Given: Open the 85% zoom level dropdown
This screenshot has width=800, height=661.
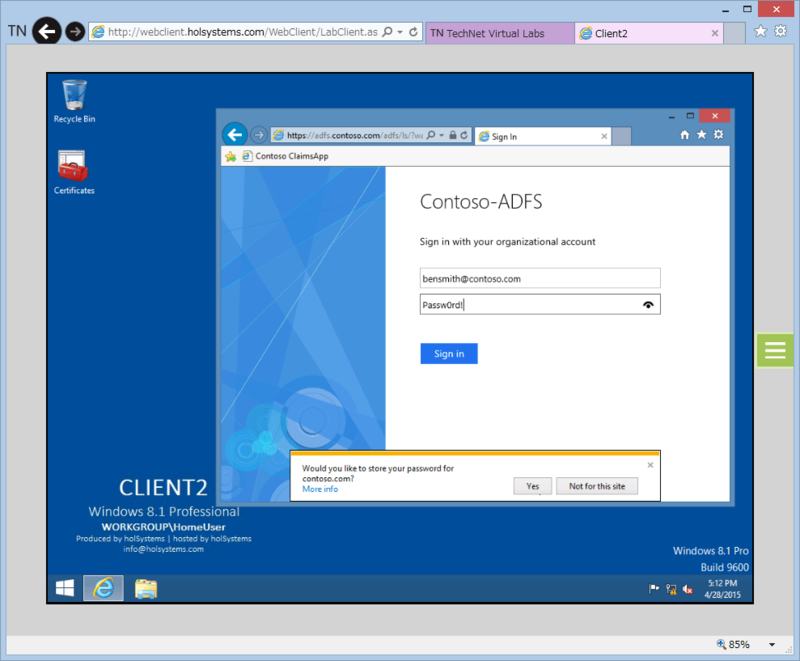Looking at the screenshot, I should (x=772, y=645).
